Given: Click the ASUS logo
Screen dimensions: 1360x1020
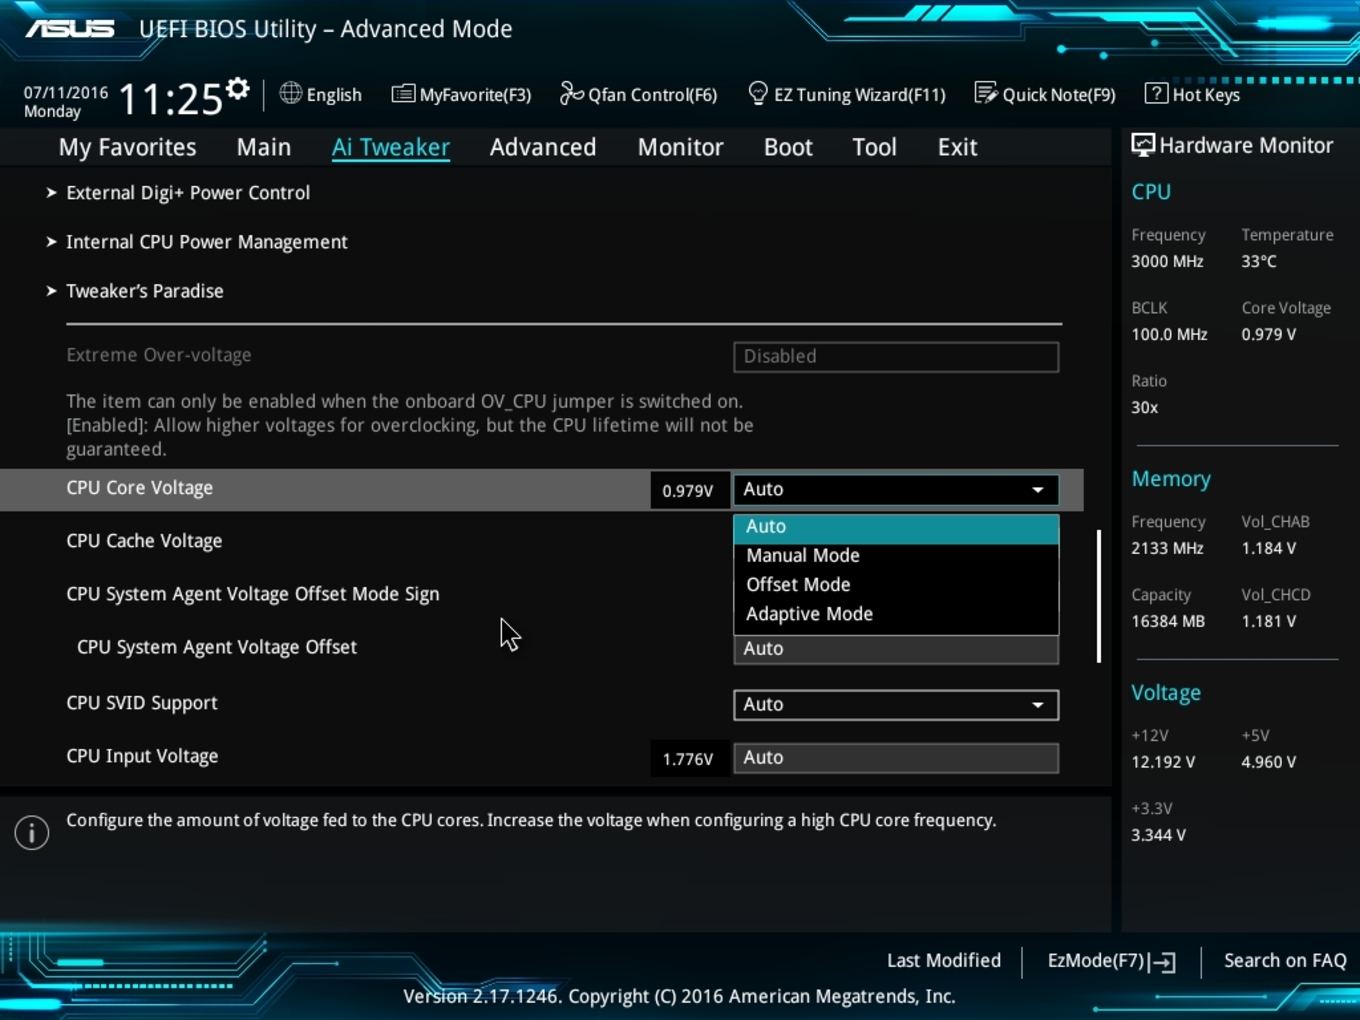Looking at the screenshot, I should point(70,28).
